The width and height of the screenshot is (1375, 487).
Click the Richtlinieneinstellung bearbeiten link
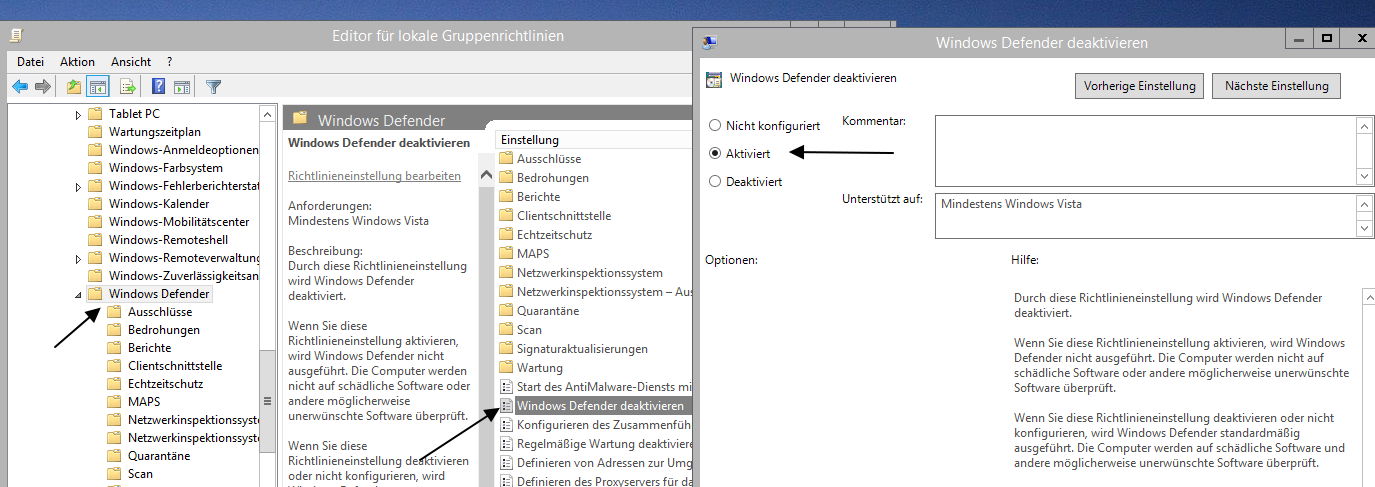coord(374,176)
